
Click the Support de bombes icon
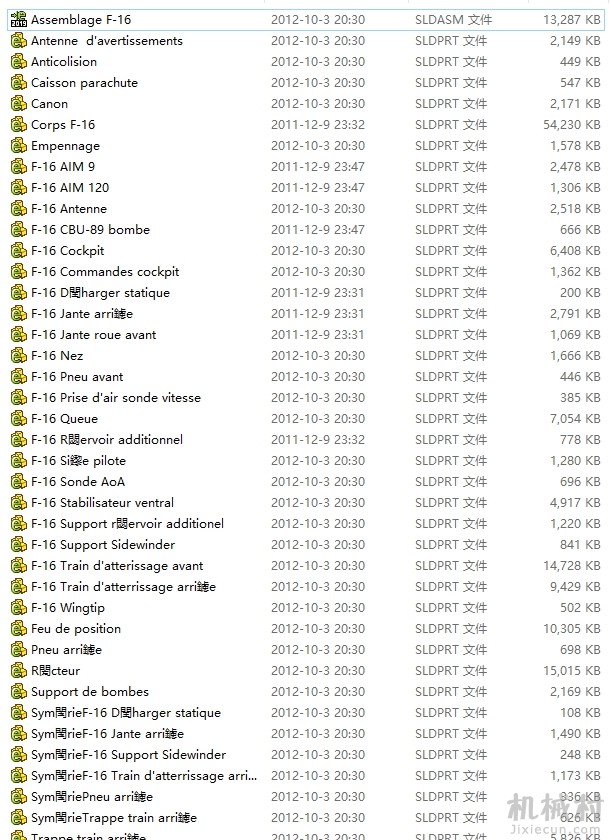point(19,692)
